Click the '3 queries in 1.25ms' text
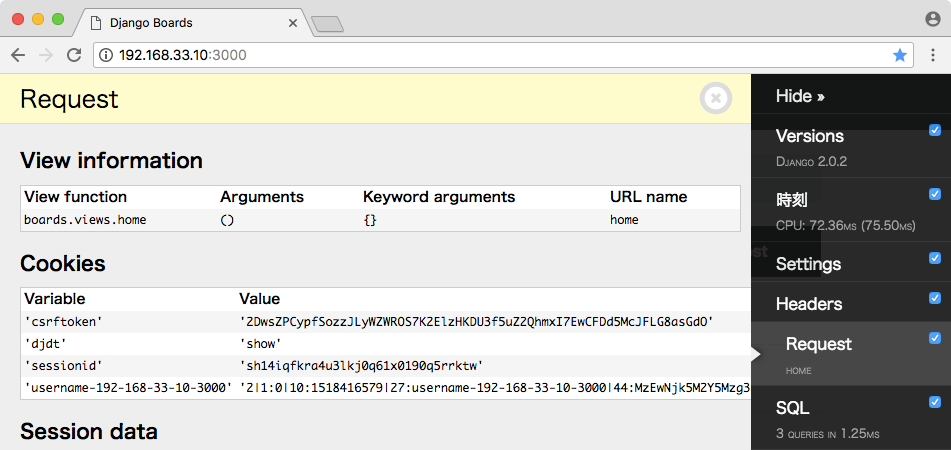Image resolution: width=951 pixels, height=450 pixels. pyautogui.click(x=827, y=434)
